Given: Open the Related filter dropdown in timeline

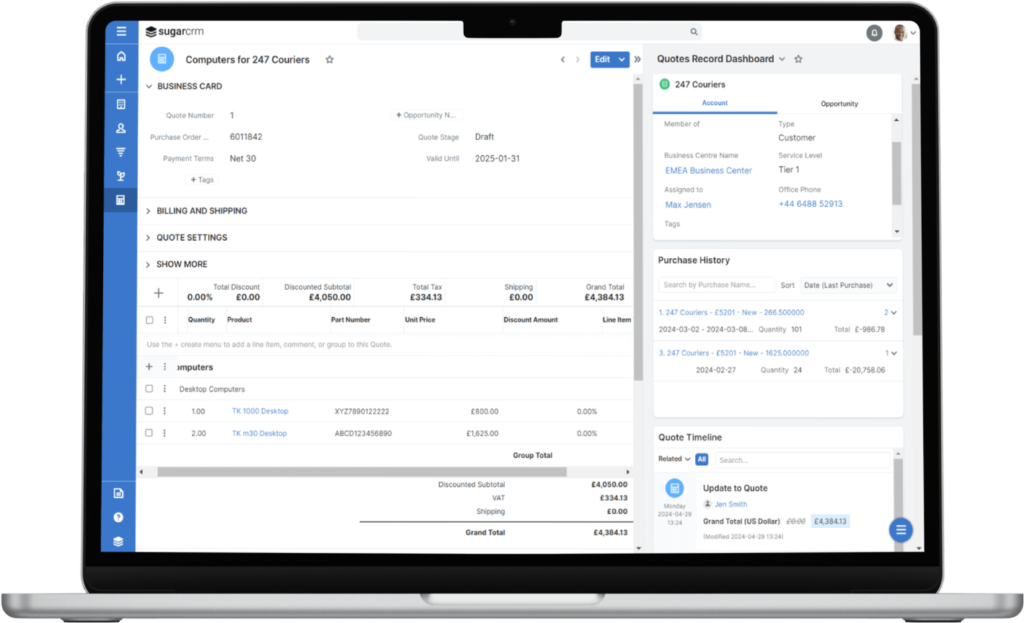Looking at the screenshot, I should (674, 459).
